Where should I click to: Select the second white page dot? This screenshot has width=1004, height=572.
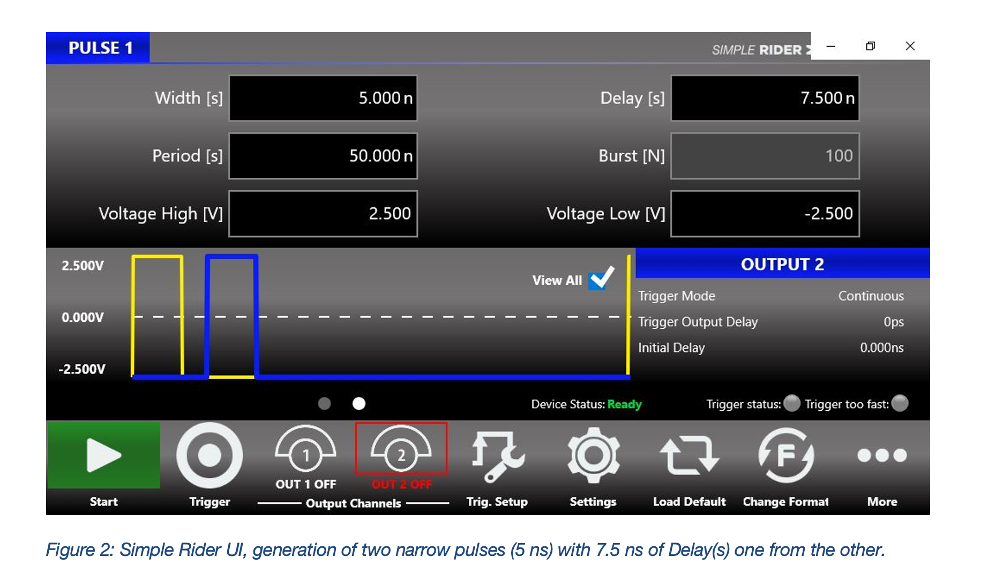pyautogui.click(x=359, y=404)
